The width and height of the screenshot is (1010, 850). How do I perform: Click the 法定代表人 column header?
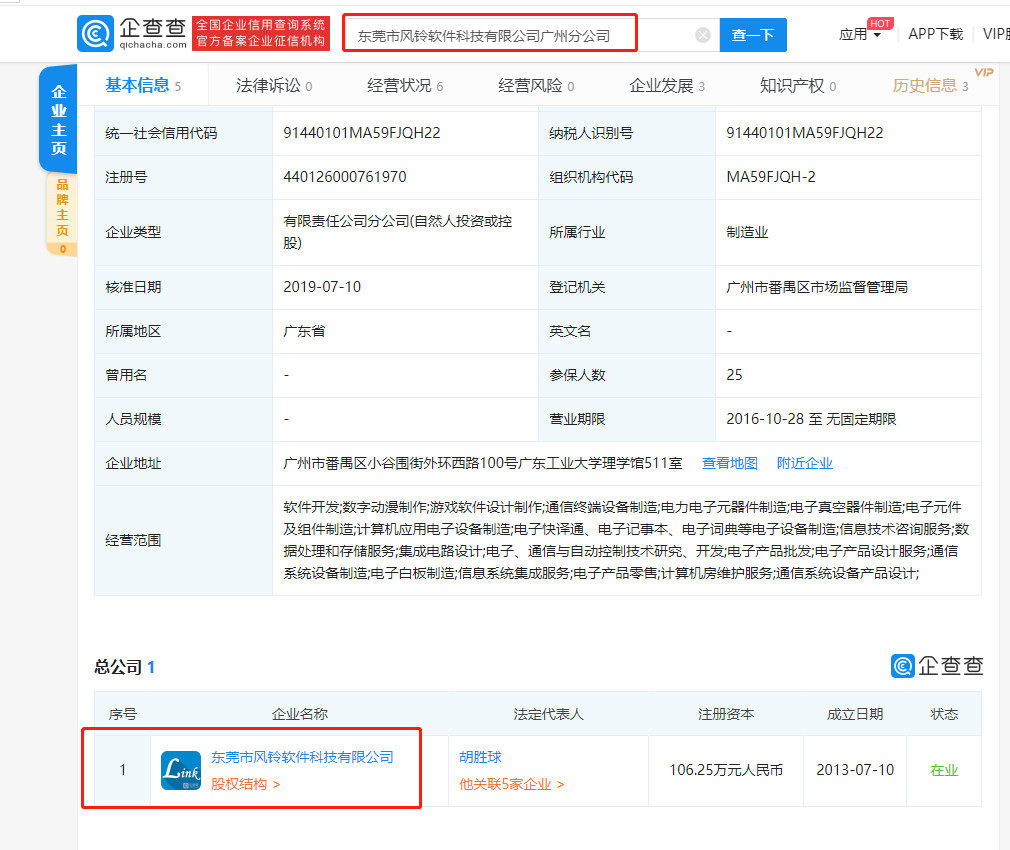click(548, 713)
